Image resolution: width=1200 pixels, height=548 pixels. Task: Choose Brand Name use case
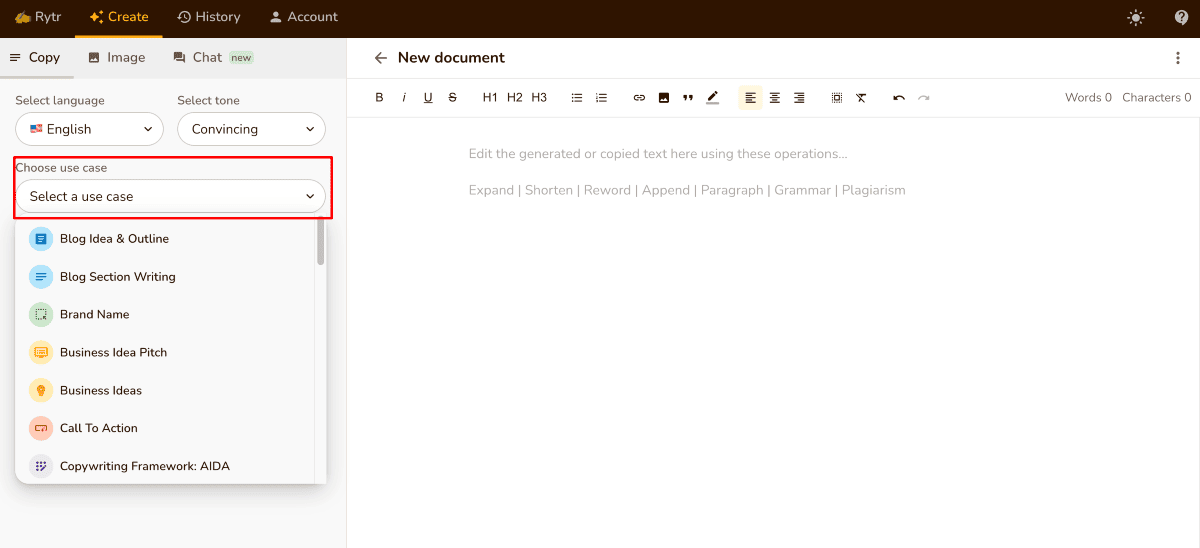click(94, 314)
